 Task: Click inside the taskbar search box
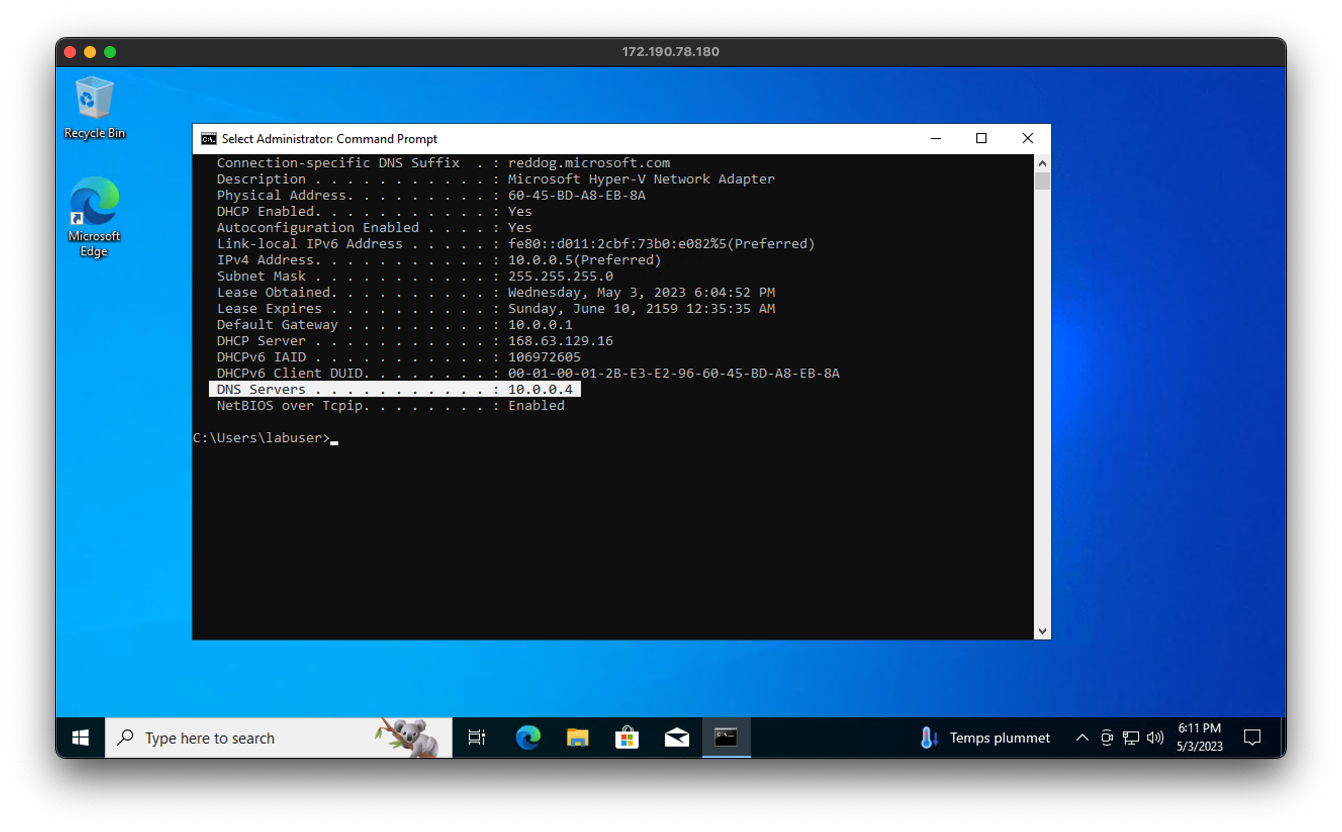pyautogui.click(x=260, y=737)
